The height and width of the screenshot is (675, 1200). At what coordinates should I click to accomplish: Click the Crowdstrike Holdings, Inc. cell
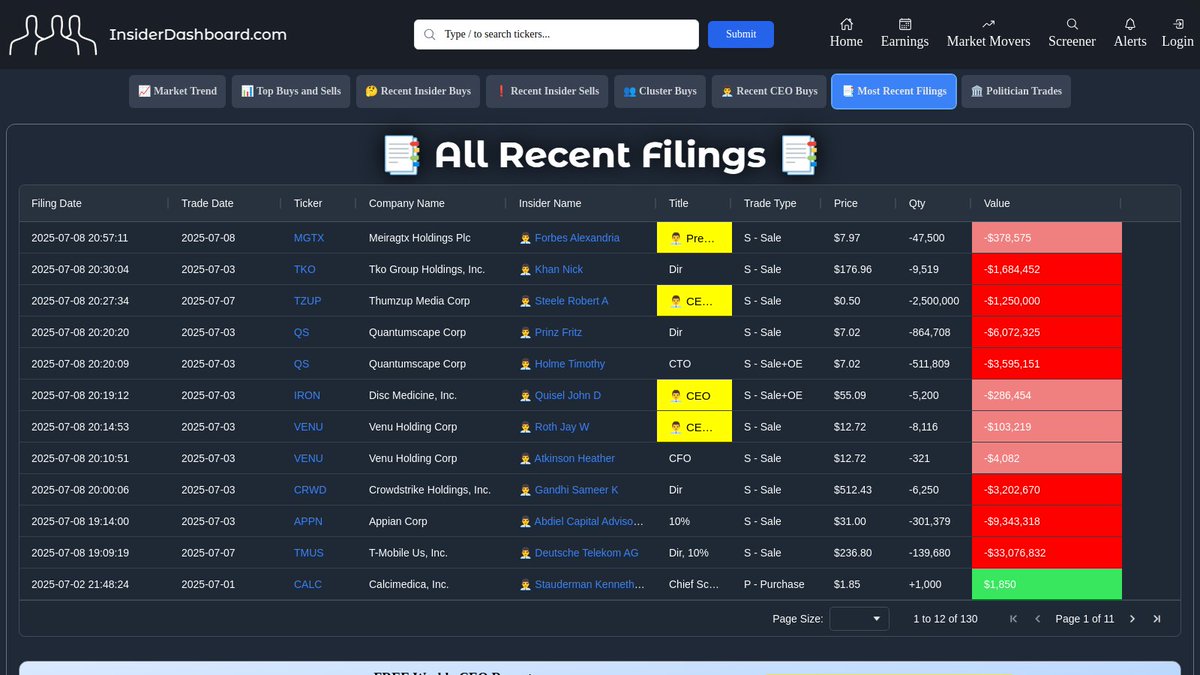pyautogui.click(x=430, y=490)
